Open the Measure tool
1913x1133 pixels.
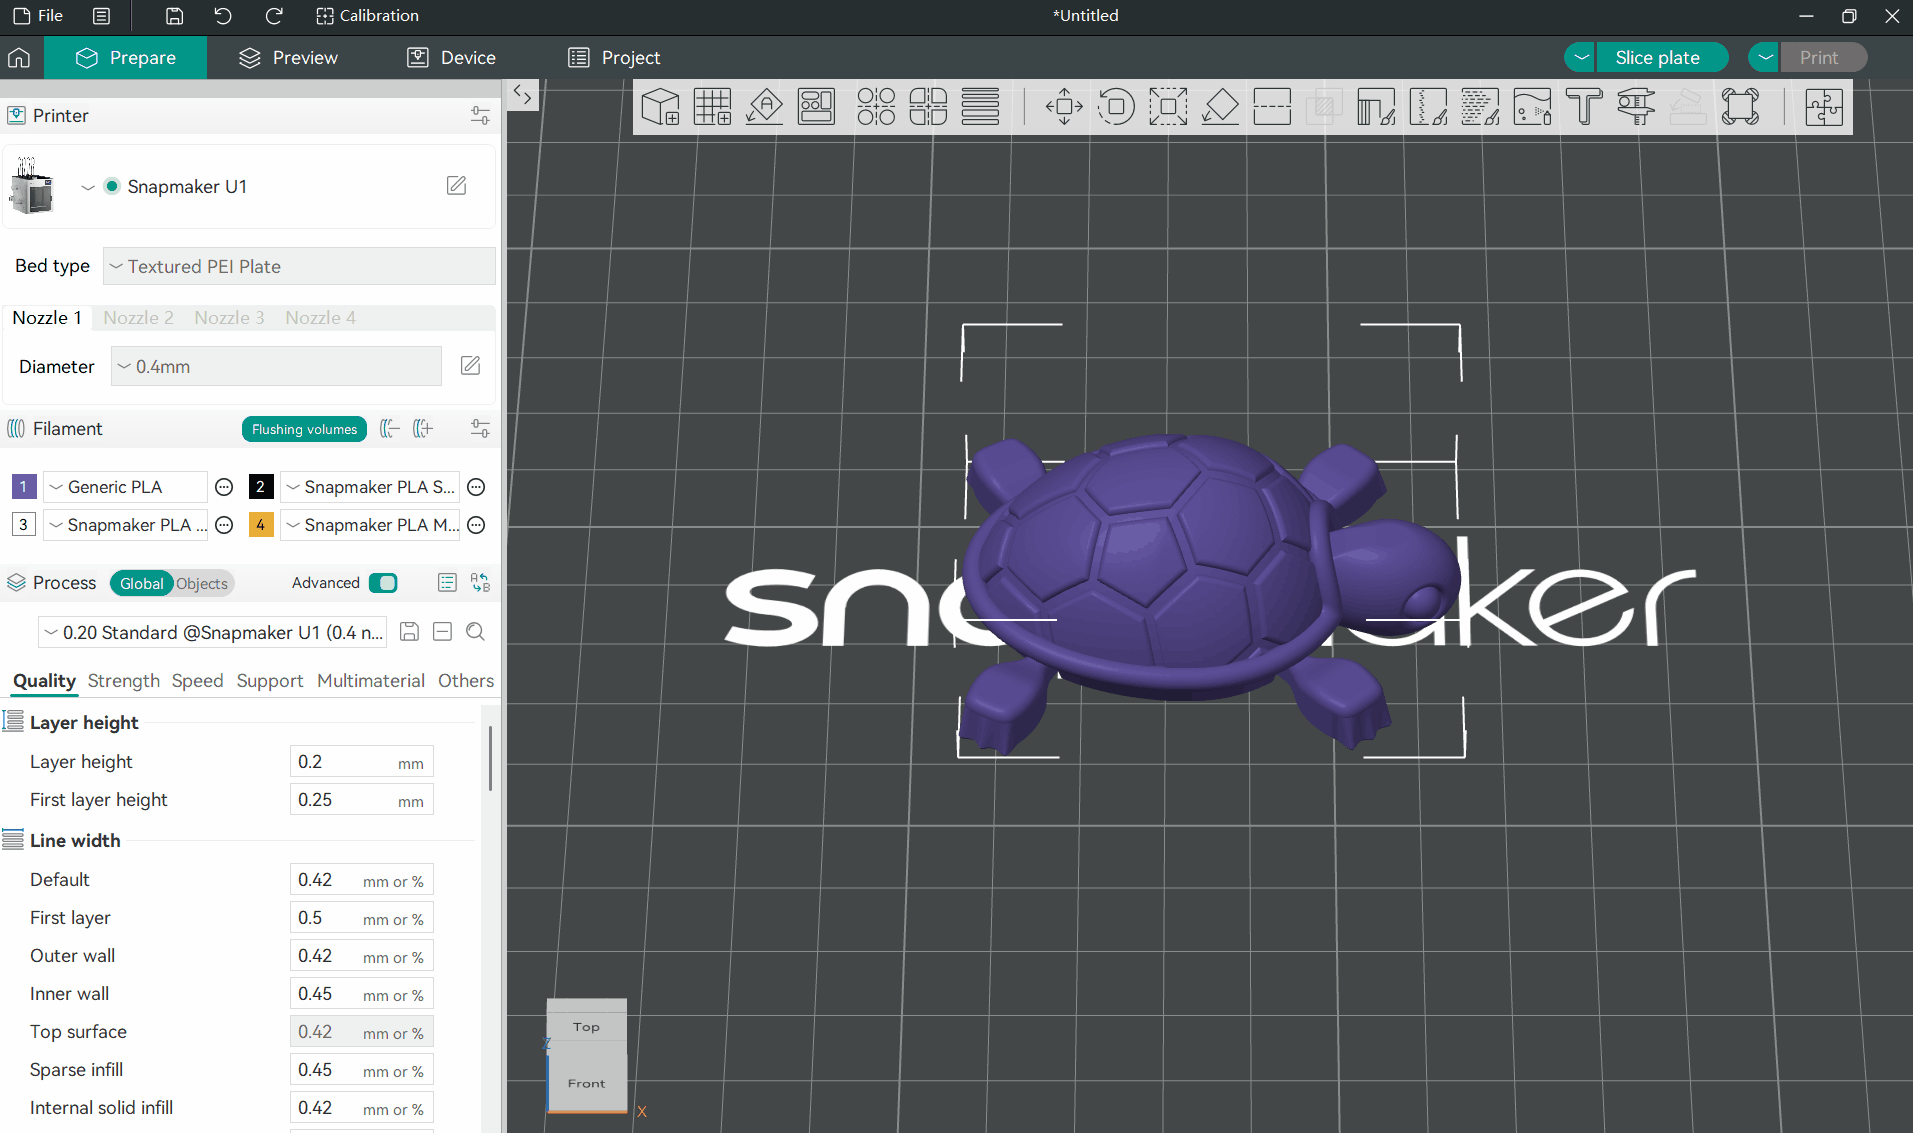[x=1636, y=107]
